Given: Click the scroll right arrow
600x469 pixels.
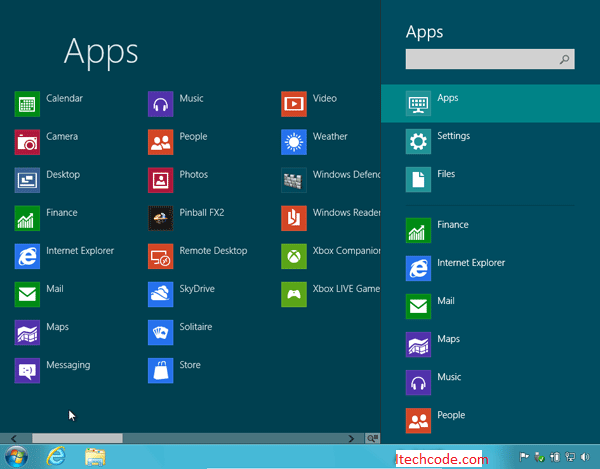Looking at the screenshot, I should (x=351, y=438).
